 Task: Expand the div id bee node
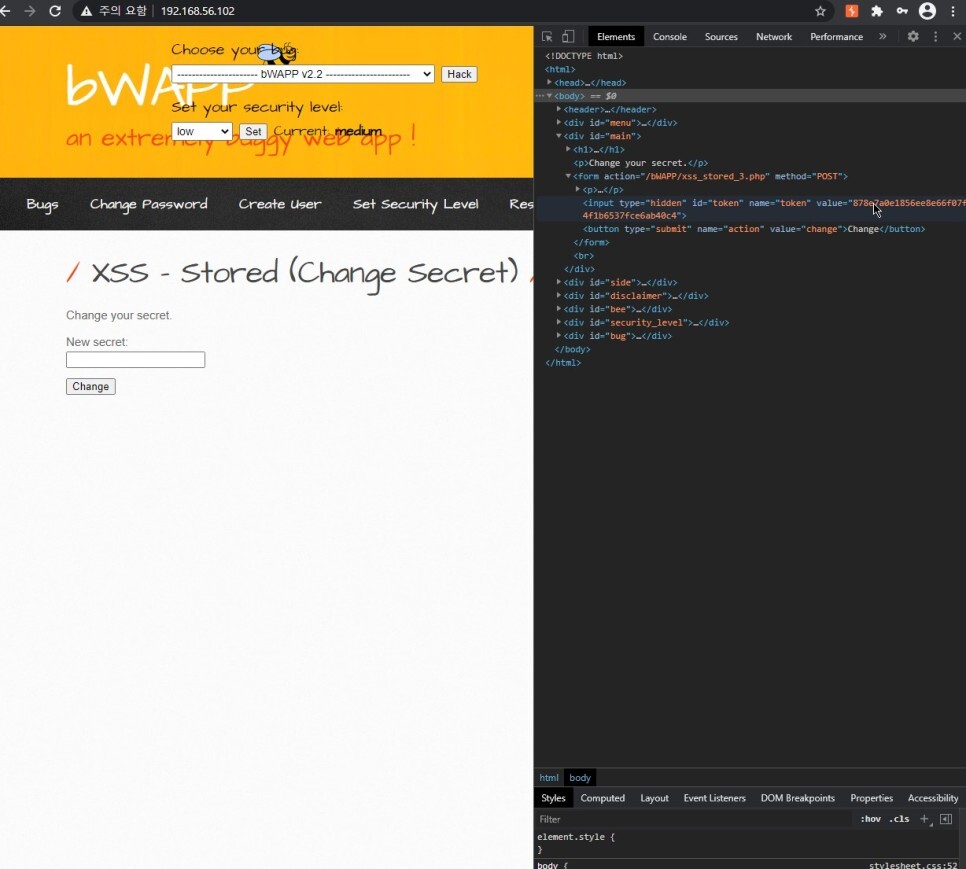click(559, 309)
